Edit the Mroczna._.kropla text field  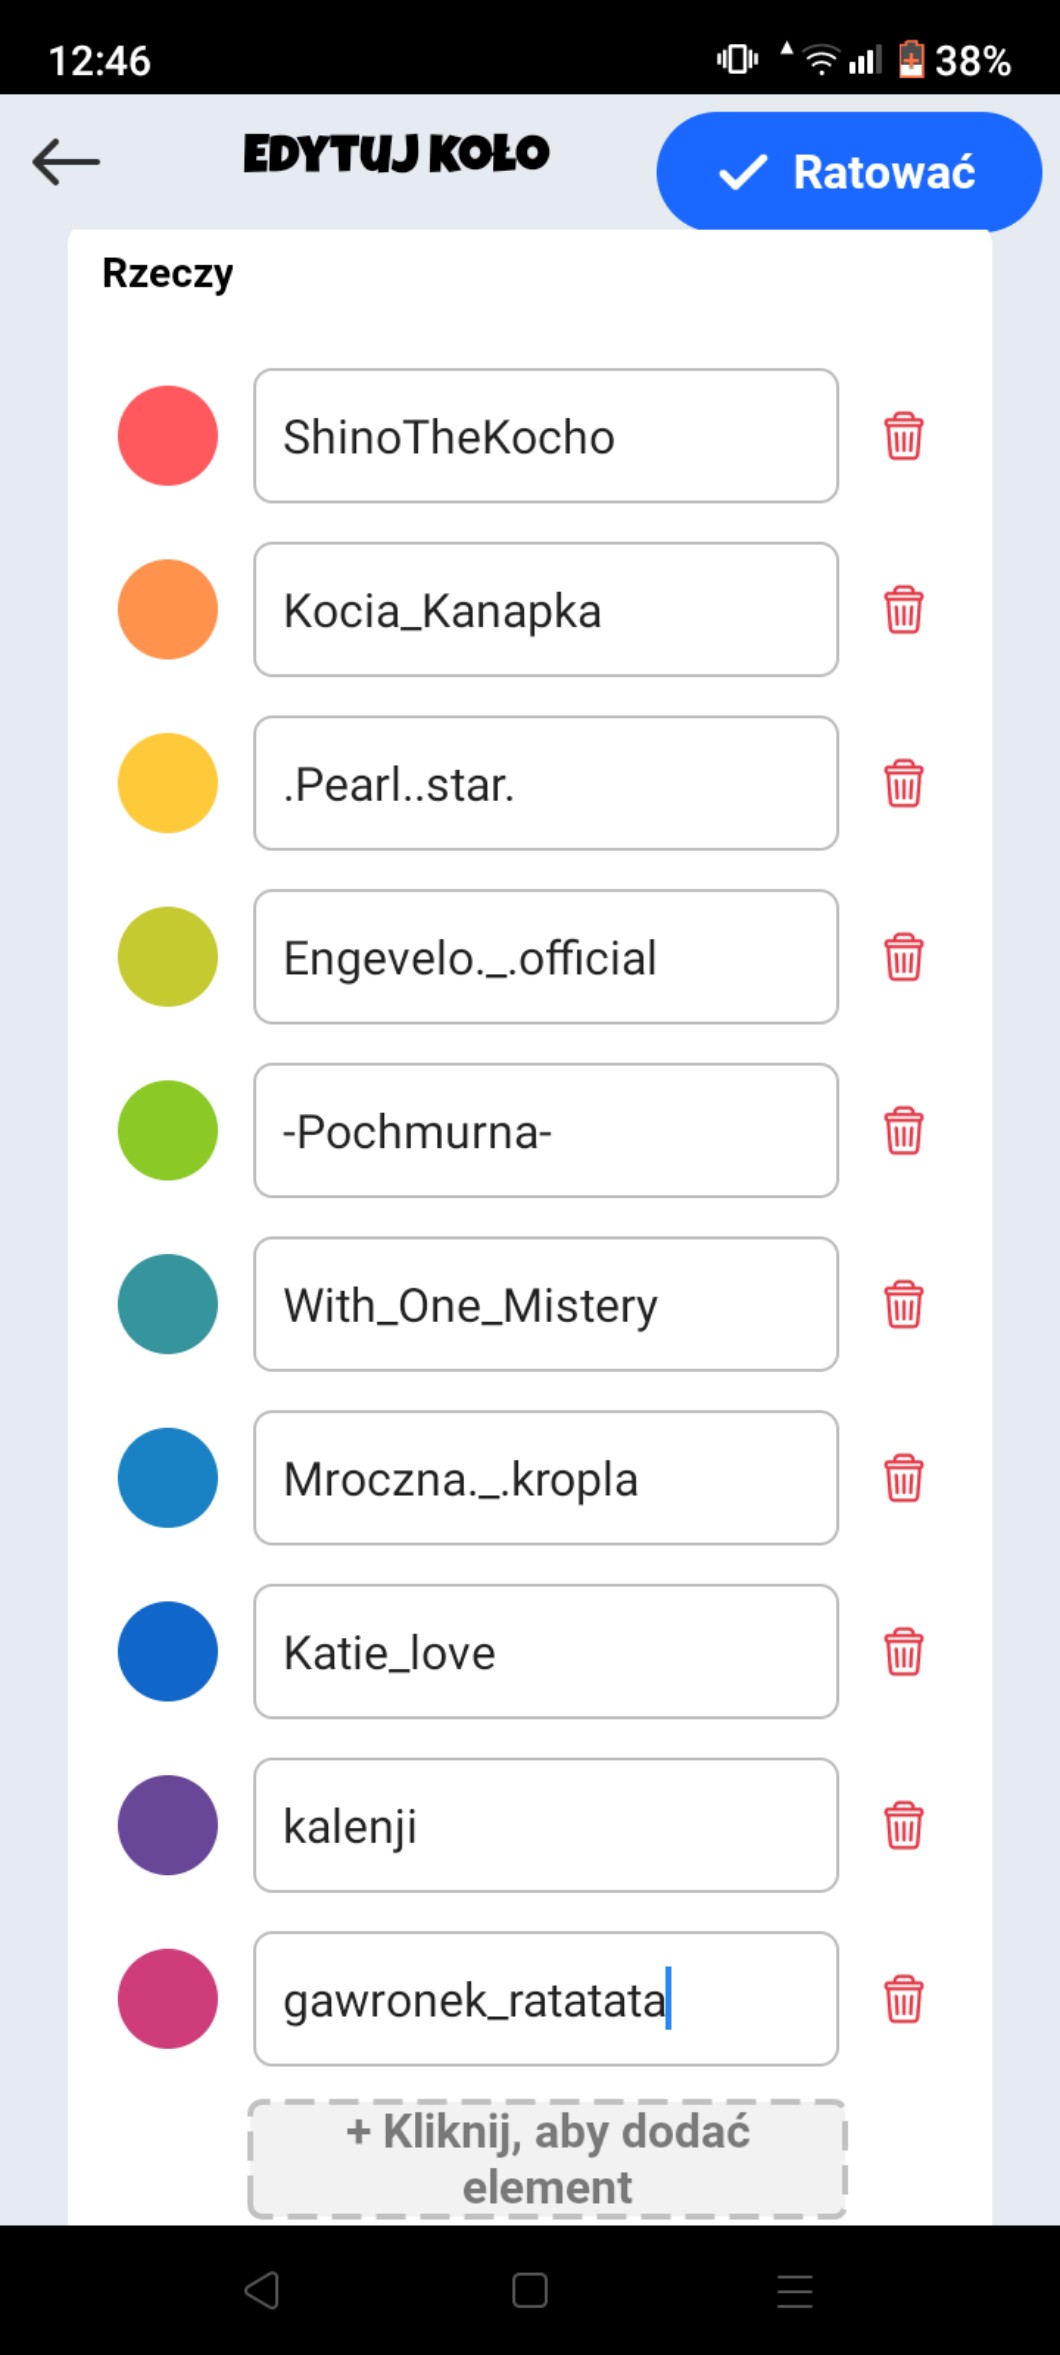point(545,1478)
